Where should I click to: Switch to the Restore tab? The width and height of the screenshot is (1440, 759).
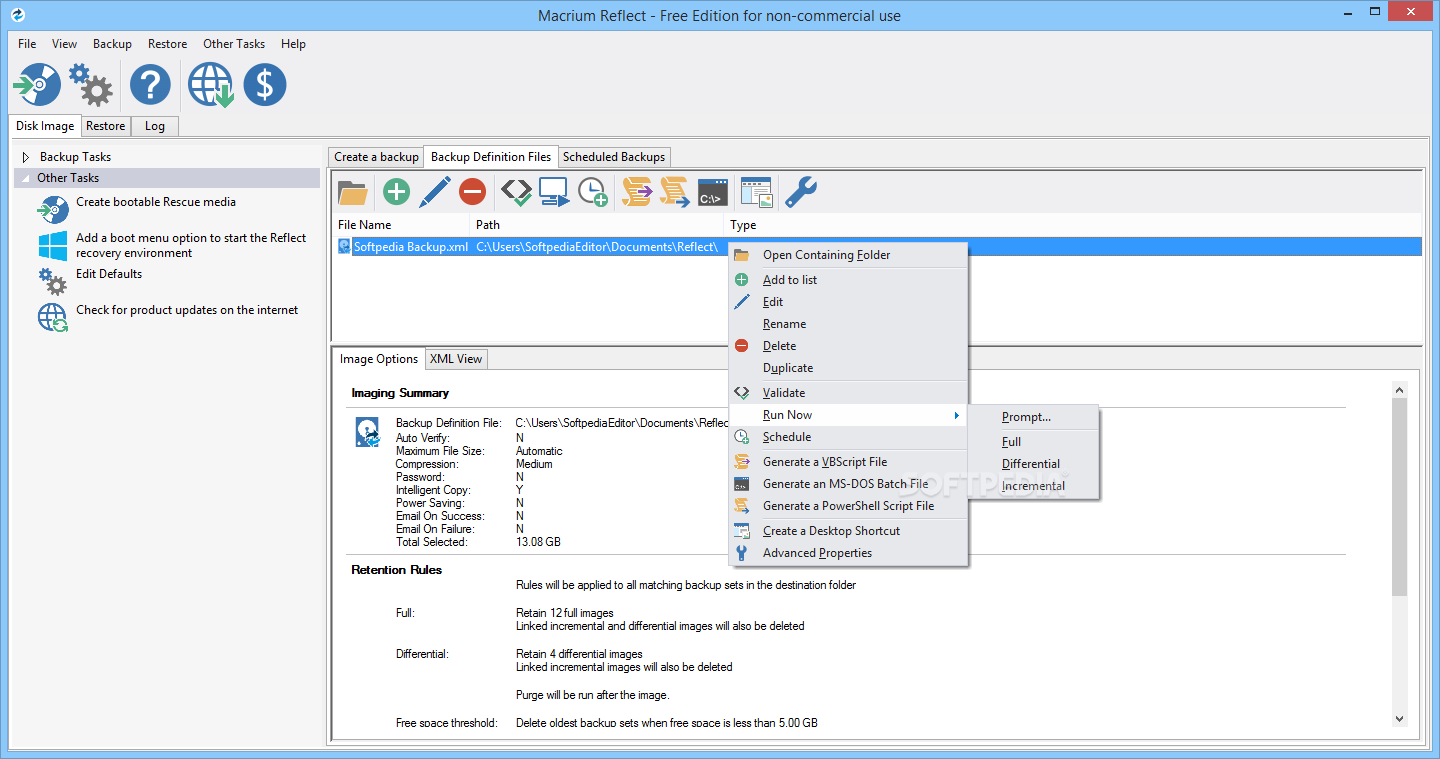[x=106, y=126]
